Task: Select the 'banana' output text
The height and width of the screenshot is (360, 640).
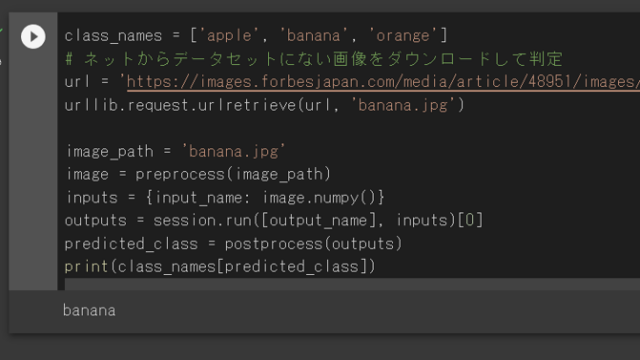Action: 89,311
